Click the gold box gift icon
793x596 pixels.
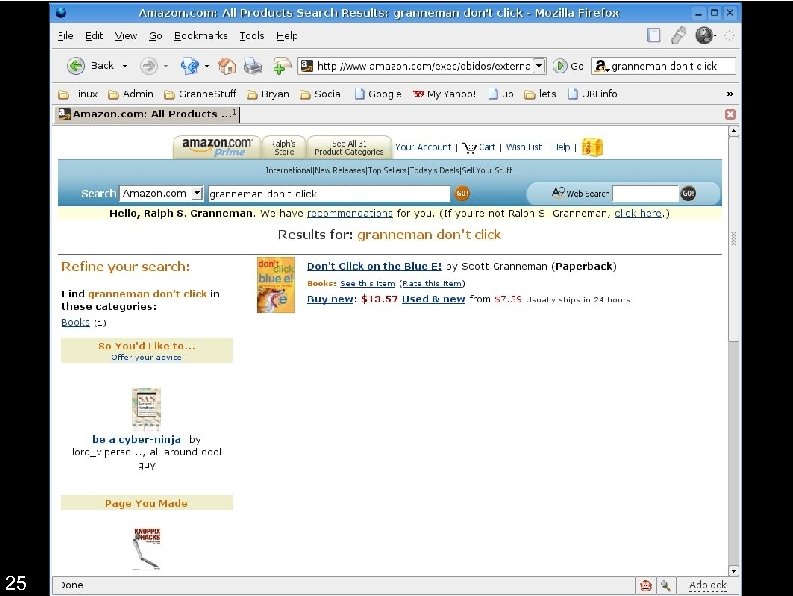592,147
